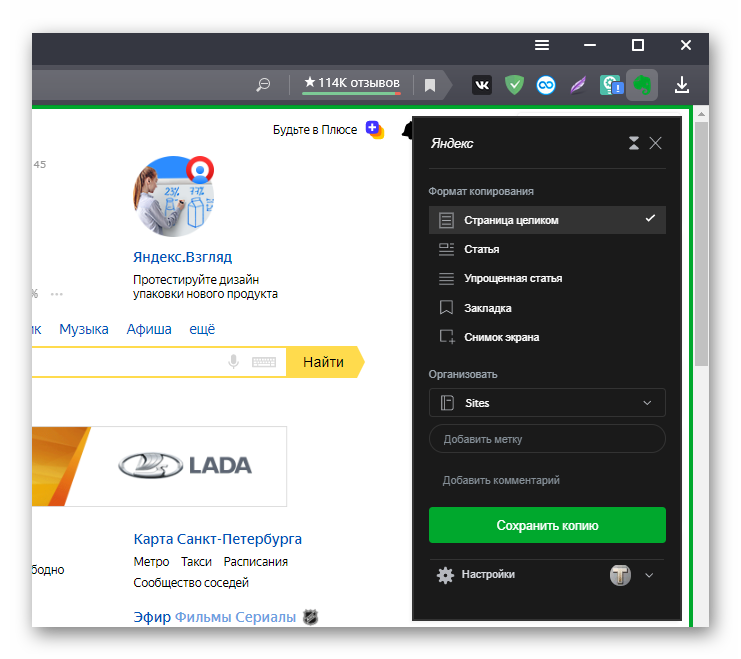Screen dimensions: 741x659
Task: Open the Evernote Web Clipper extension icon
Action: click(x=641, y=85)
